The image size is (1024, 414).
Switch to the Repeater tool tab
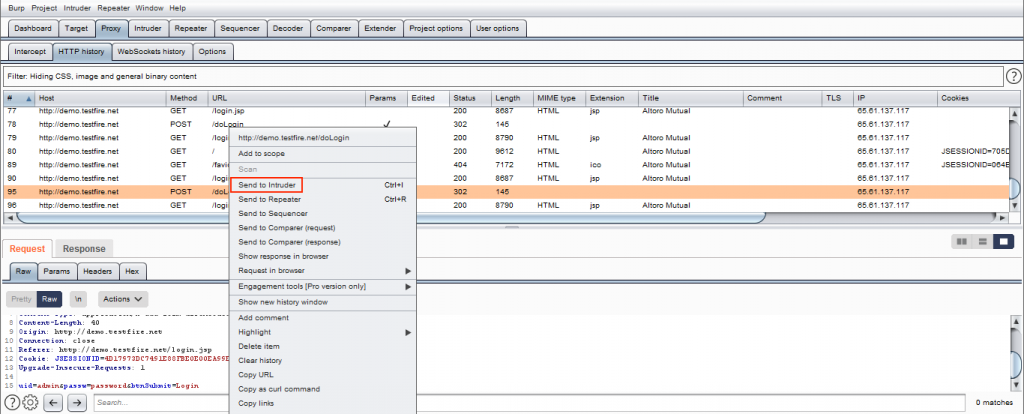coord(191,28)
